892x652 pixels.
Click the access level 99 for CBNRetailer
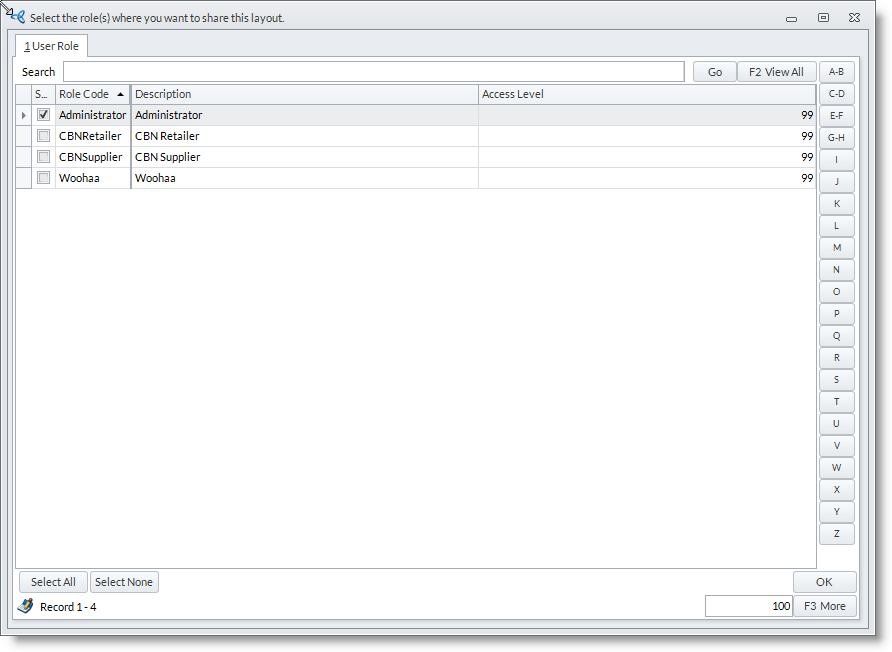click(647, 136)
